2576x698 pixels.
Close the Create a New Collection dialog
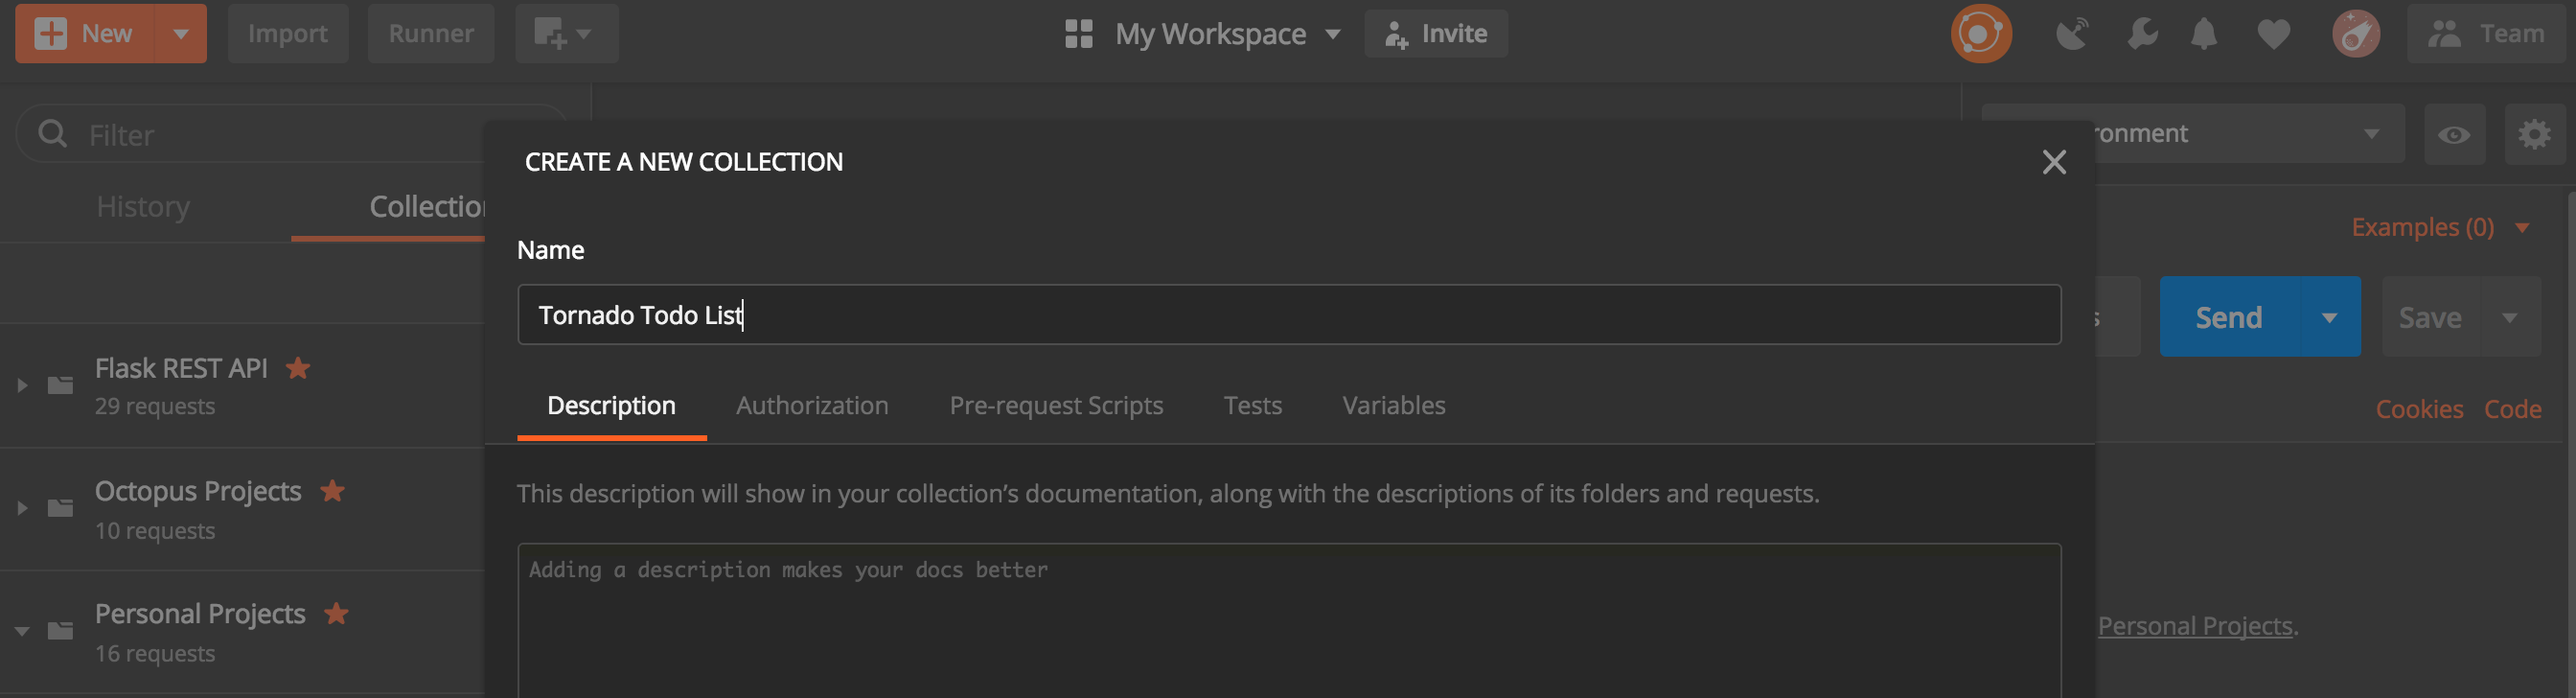click(x=2054, y=162)
